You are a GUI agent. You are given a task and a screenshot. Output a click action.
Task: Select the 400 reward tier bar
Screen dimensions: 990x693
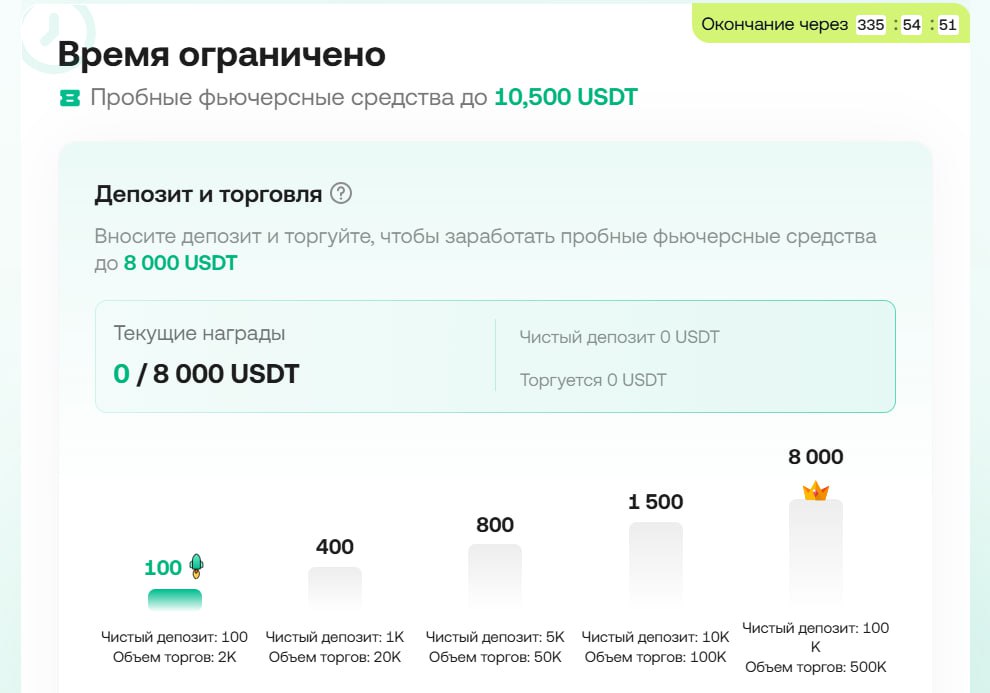coord(335,588)
